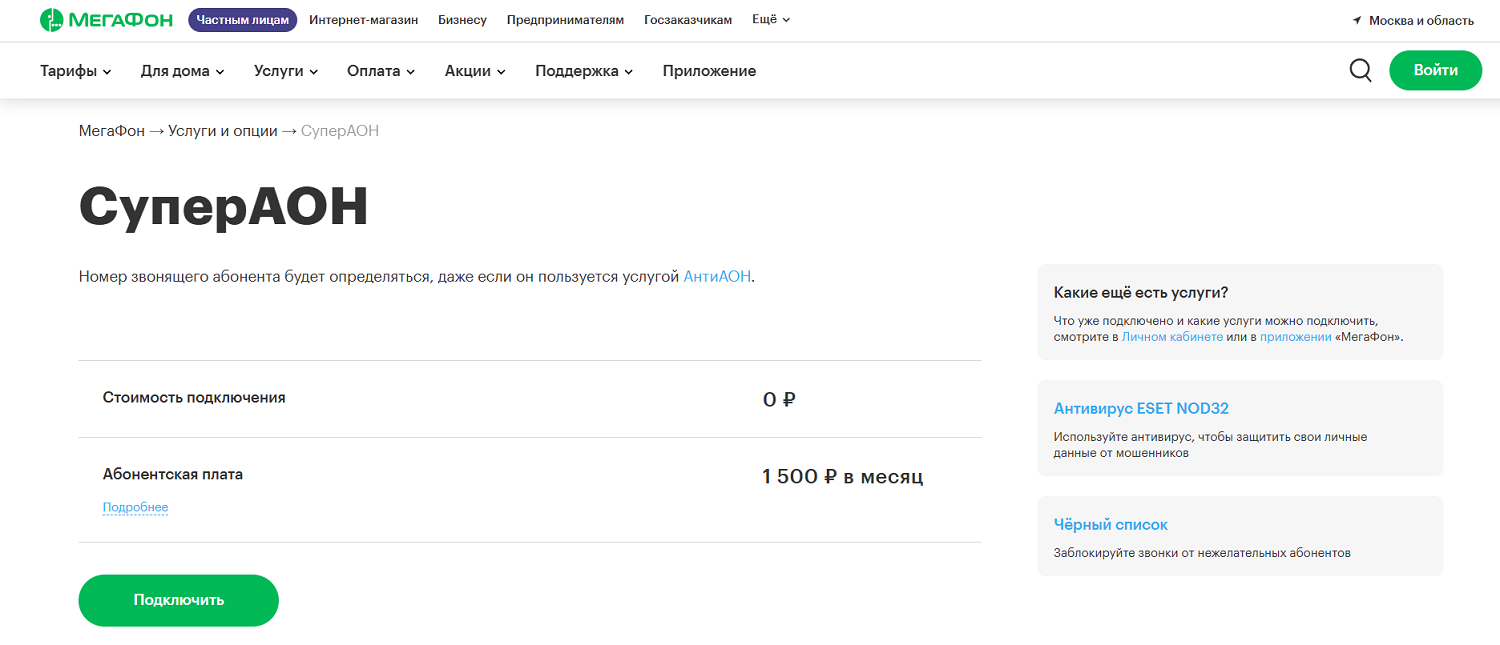Follow the АнтиАОН link

(717, 276)
